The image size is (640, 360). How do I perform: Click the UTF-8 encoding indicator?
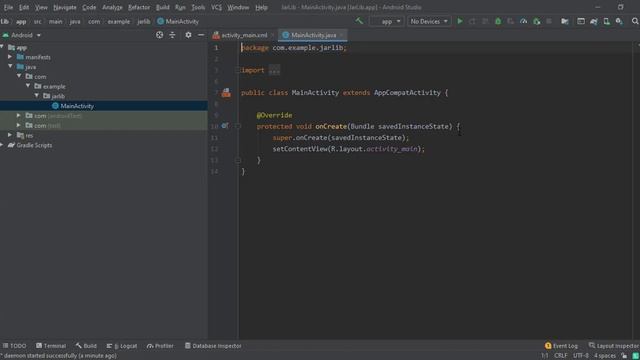click(581, 356)
